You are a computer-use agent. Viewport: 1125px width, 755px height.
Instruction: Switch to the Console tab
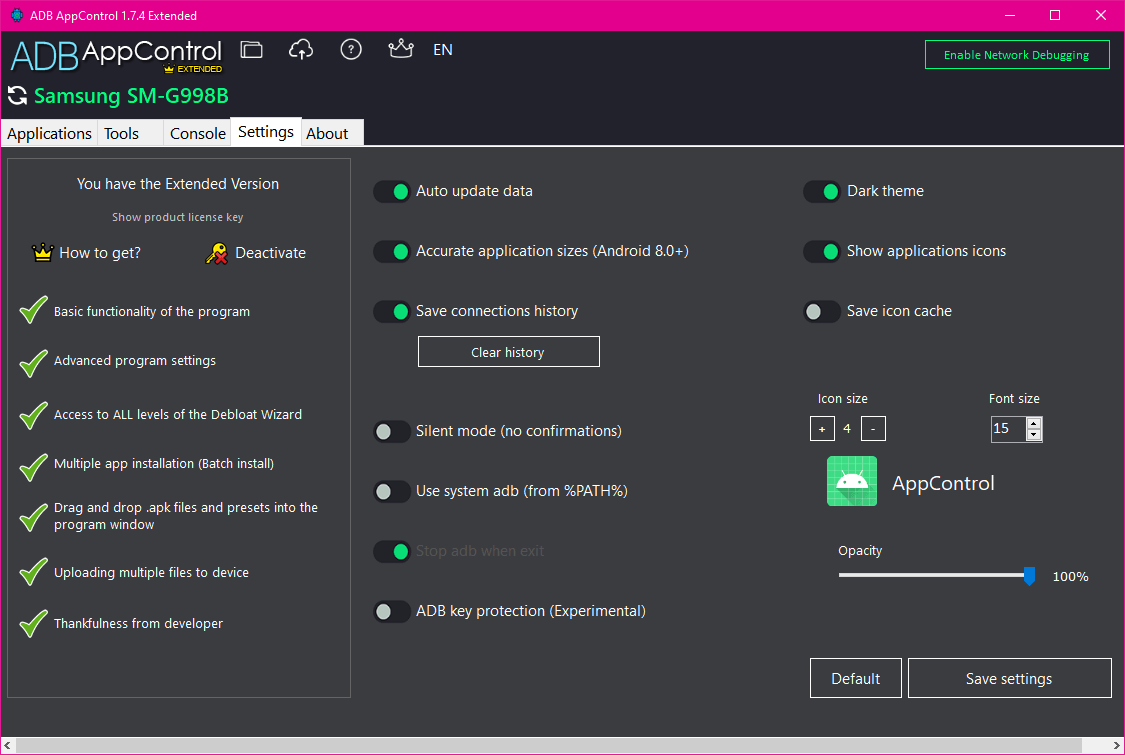tap(197, 132)
